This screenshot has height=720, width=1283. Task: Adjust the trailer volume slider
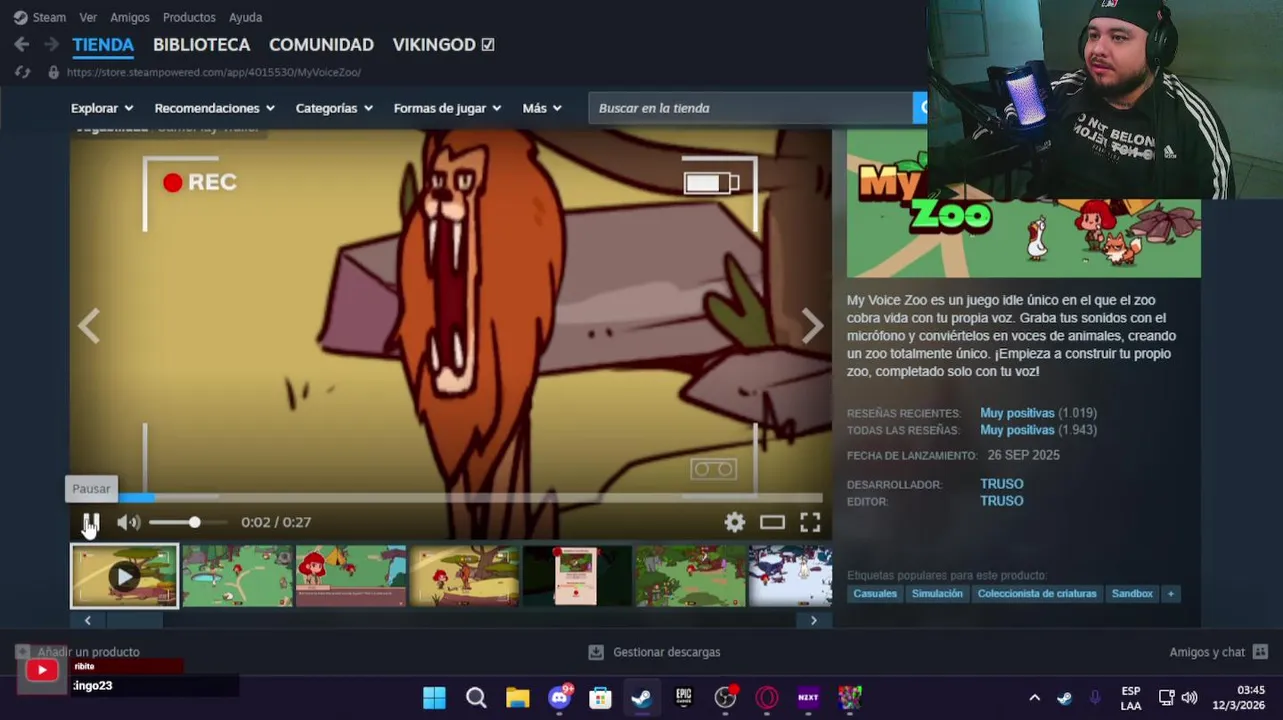(187, 522)
